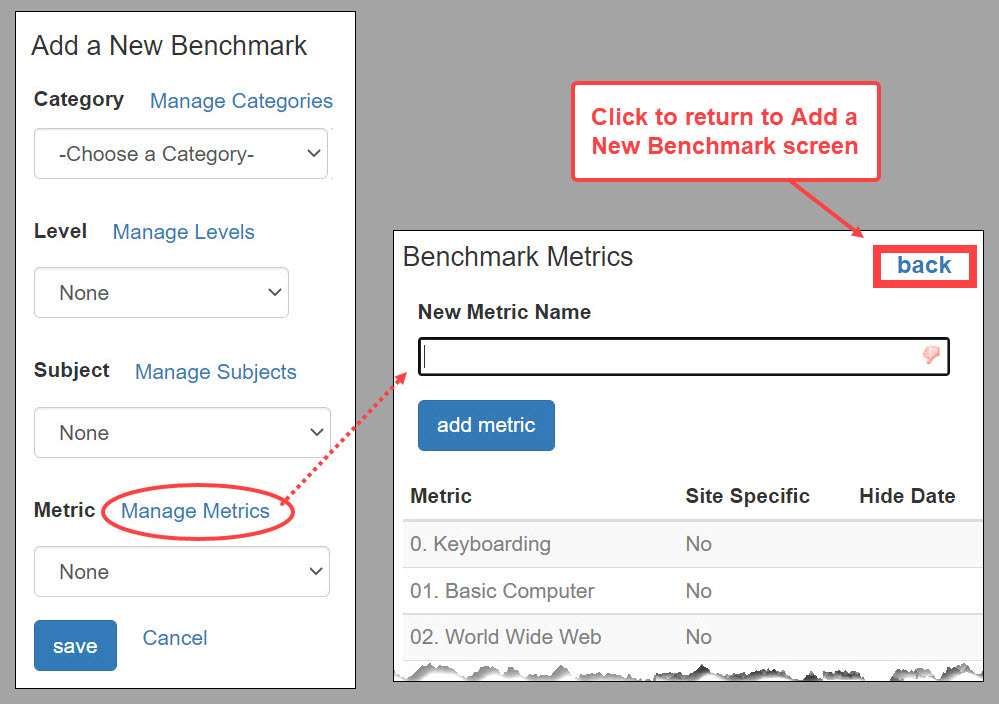Open Manage Categories
The image size is (999, 704).
240,101
